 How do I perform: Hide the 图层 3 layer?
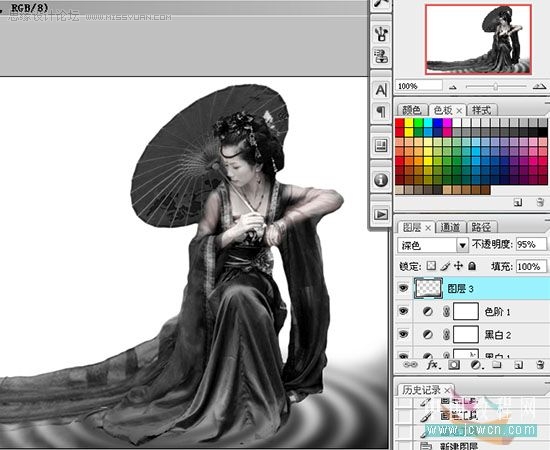(403, 288)
